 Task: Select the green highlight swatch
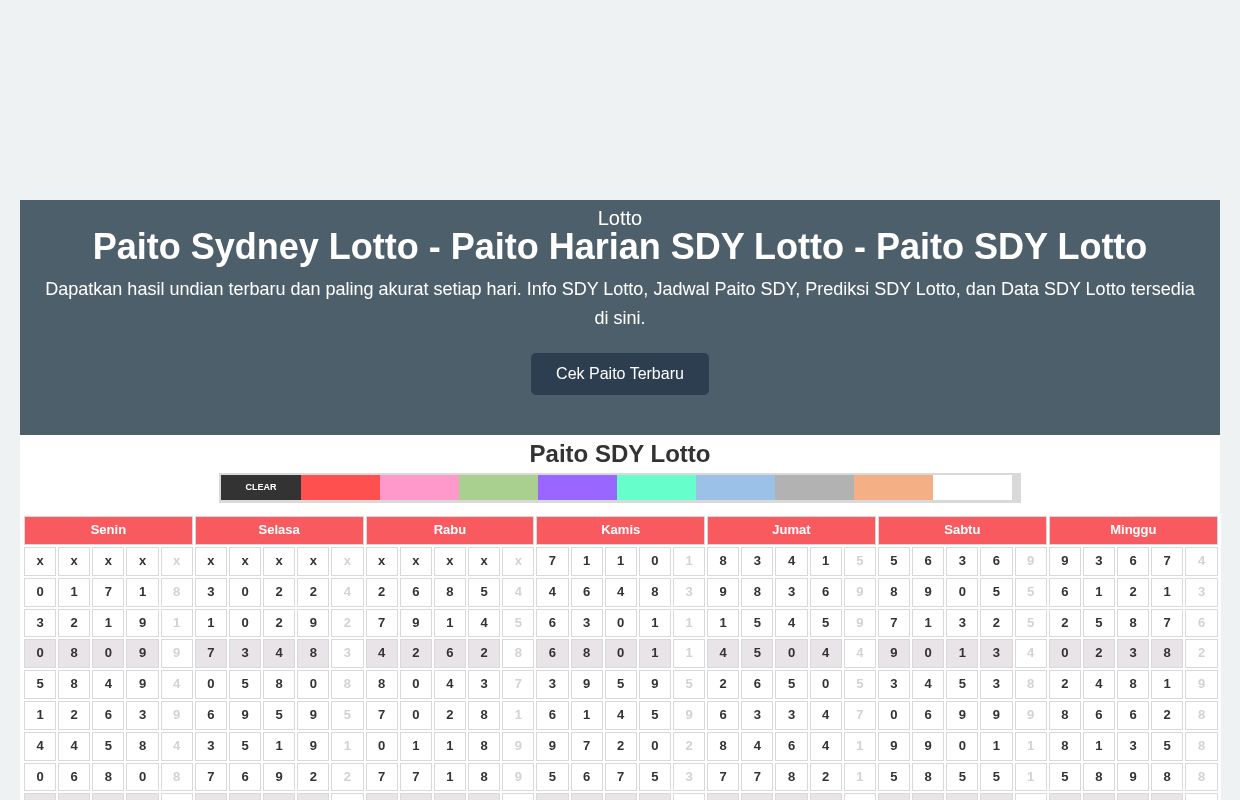point(498,487)
